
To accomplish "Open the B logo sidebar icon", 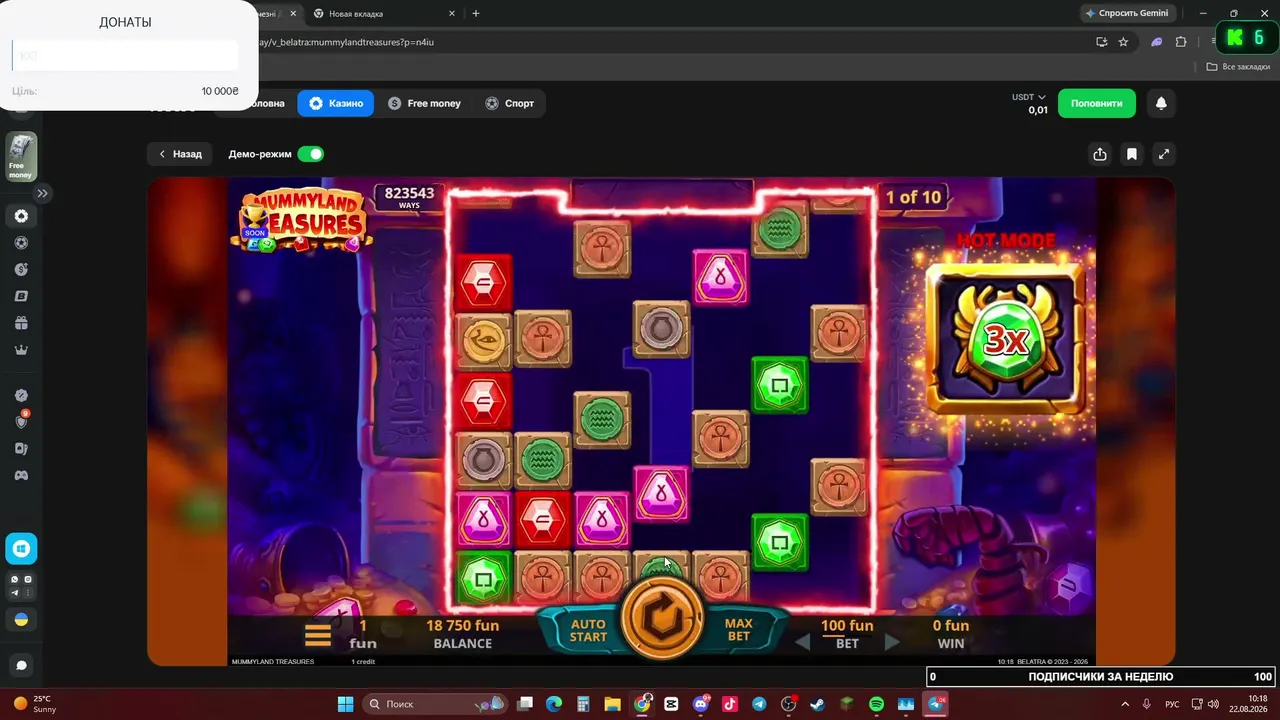I will pyautogui.click(x=21, y=297).
